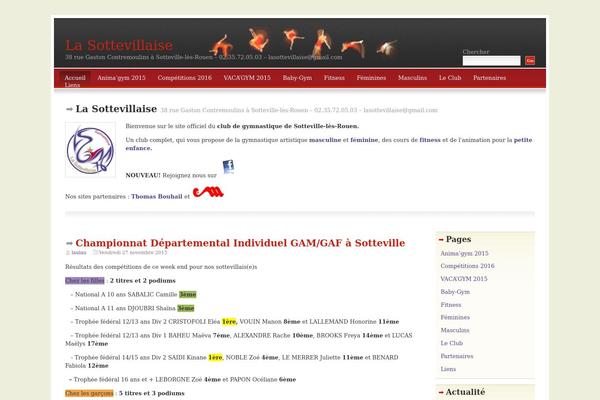Open Baby-Gym in Pages sidebar
This screenshot has width=600, height=400.
[x=455, y=292]
